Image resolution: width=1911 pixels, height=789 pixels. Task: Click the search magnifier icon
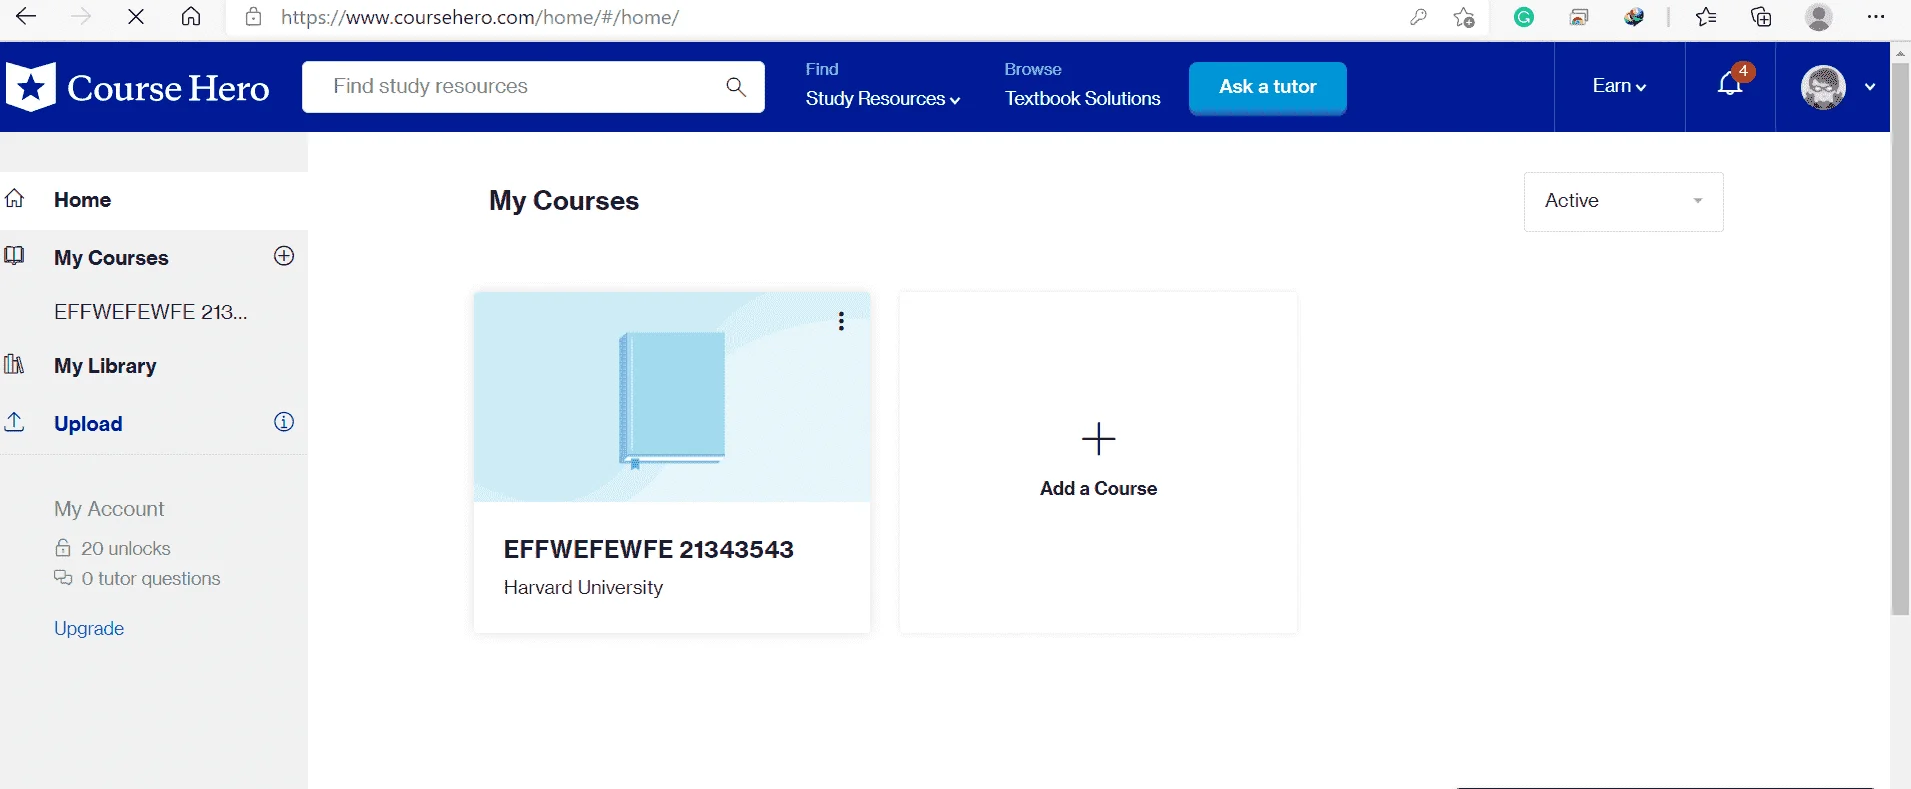click(x=736, y=87)
